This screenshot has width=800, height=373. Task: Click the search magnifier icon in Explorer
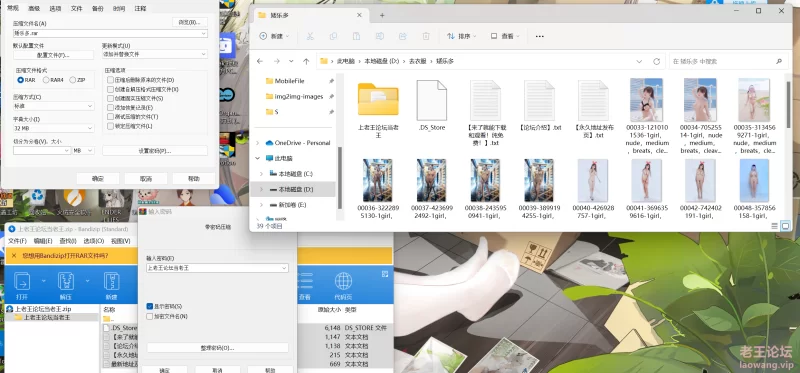[779, 61]
